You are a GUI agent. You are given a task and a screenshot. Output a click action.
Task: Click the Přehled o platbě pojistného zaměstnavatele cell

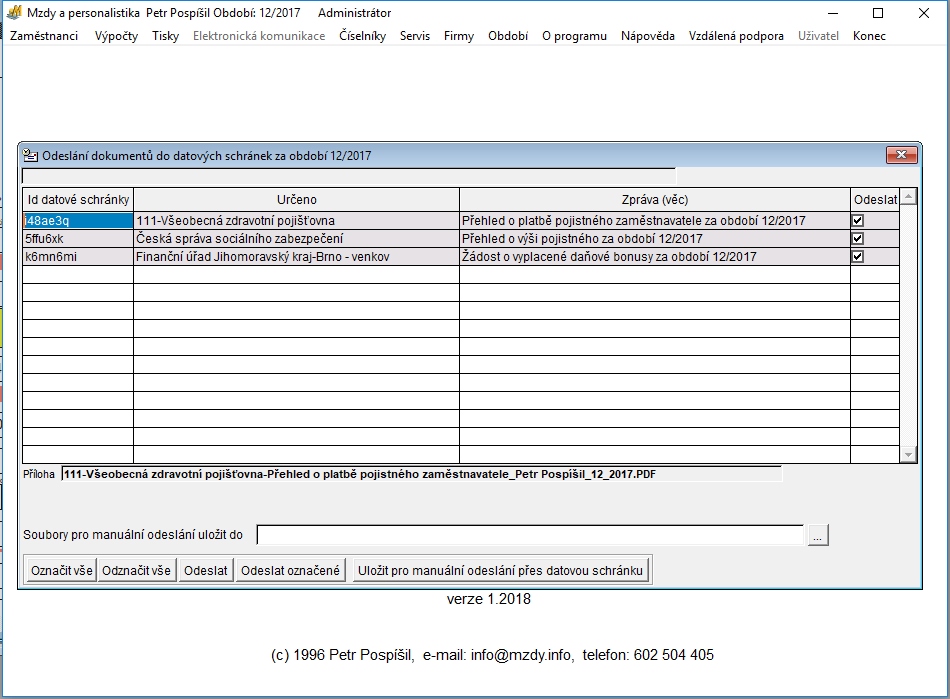pyautogui.click(x=655, y=220)
